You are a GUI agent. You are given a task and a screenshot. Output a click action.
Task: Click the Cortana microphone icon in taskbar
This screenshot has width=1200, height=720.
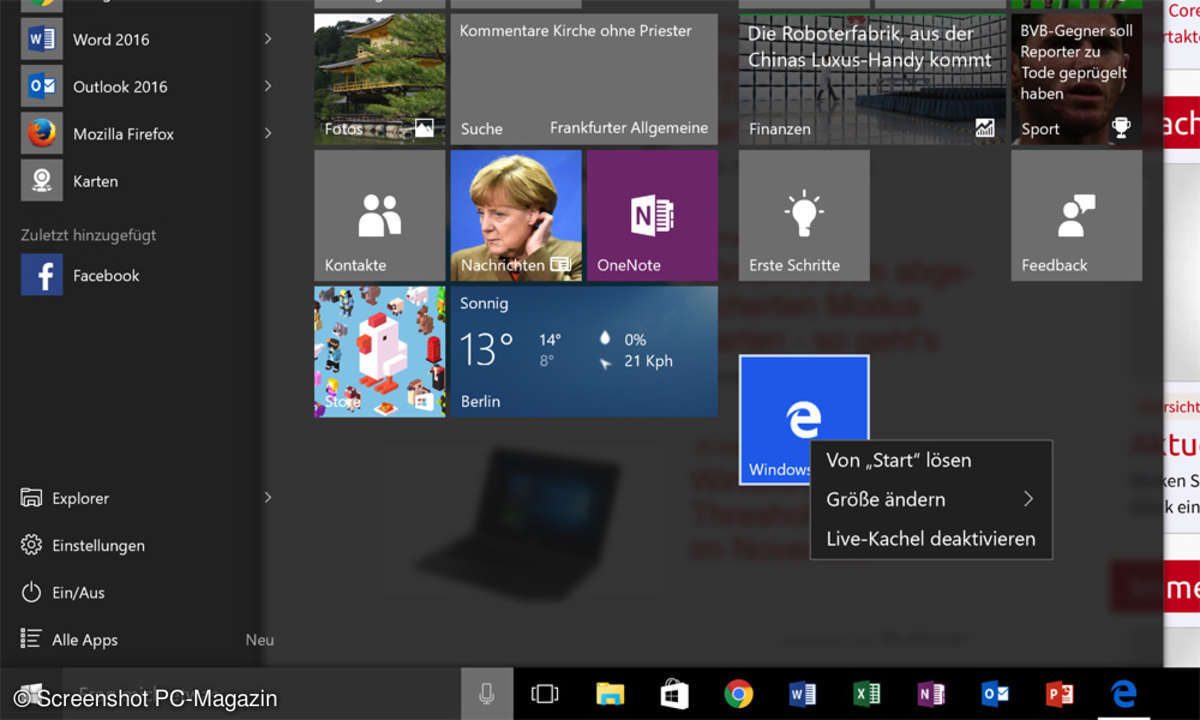(486, 693)
